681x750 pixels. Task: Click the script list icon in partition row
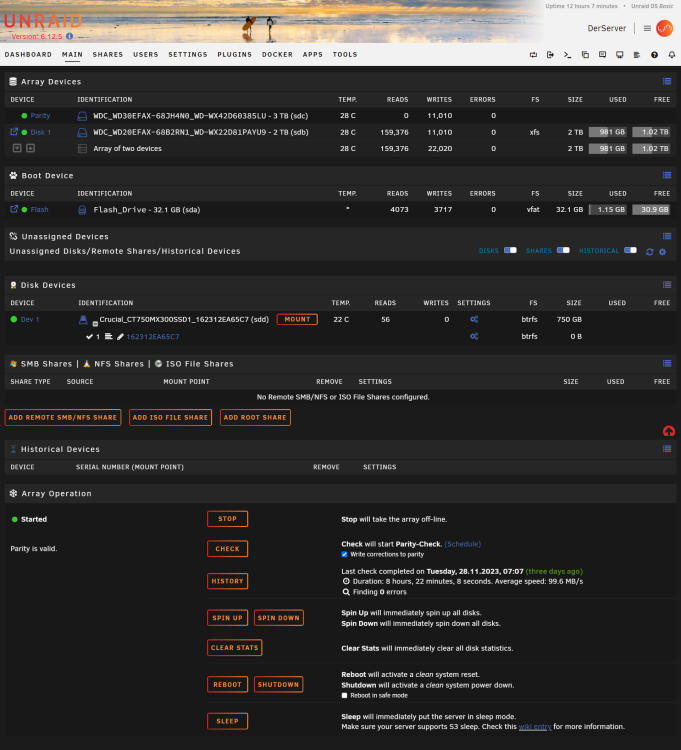109,336
